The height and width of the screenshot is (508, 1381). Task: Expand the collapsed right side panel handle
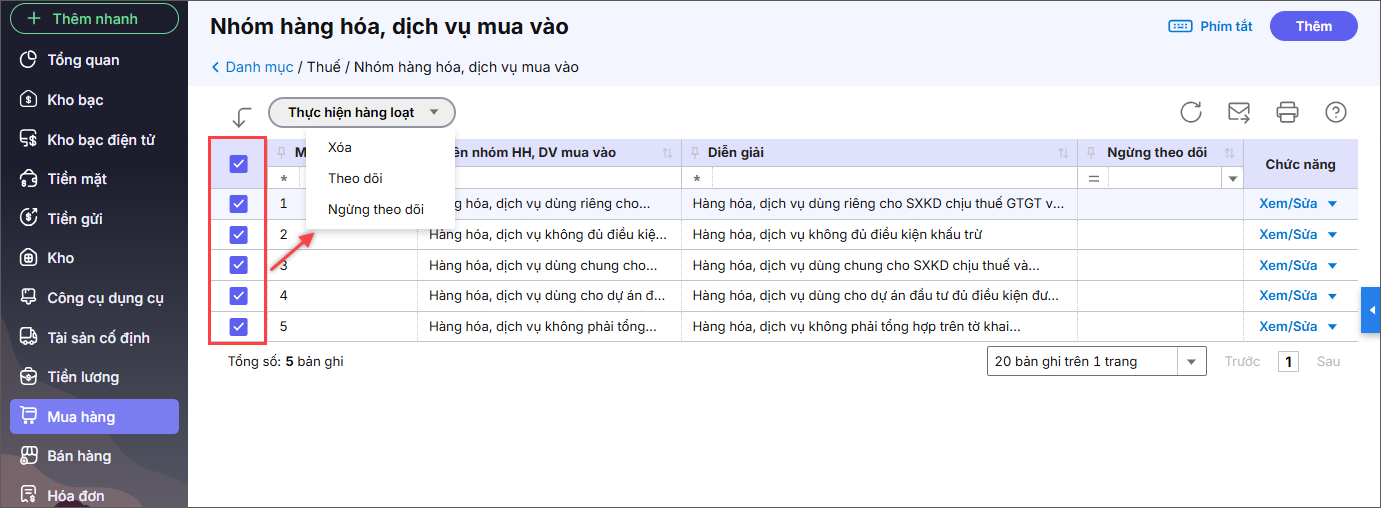click(1372, 311)
